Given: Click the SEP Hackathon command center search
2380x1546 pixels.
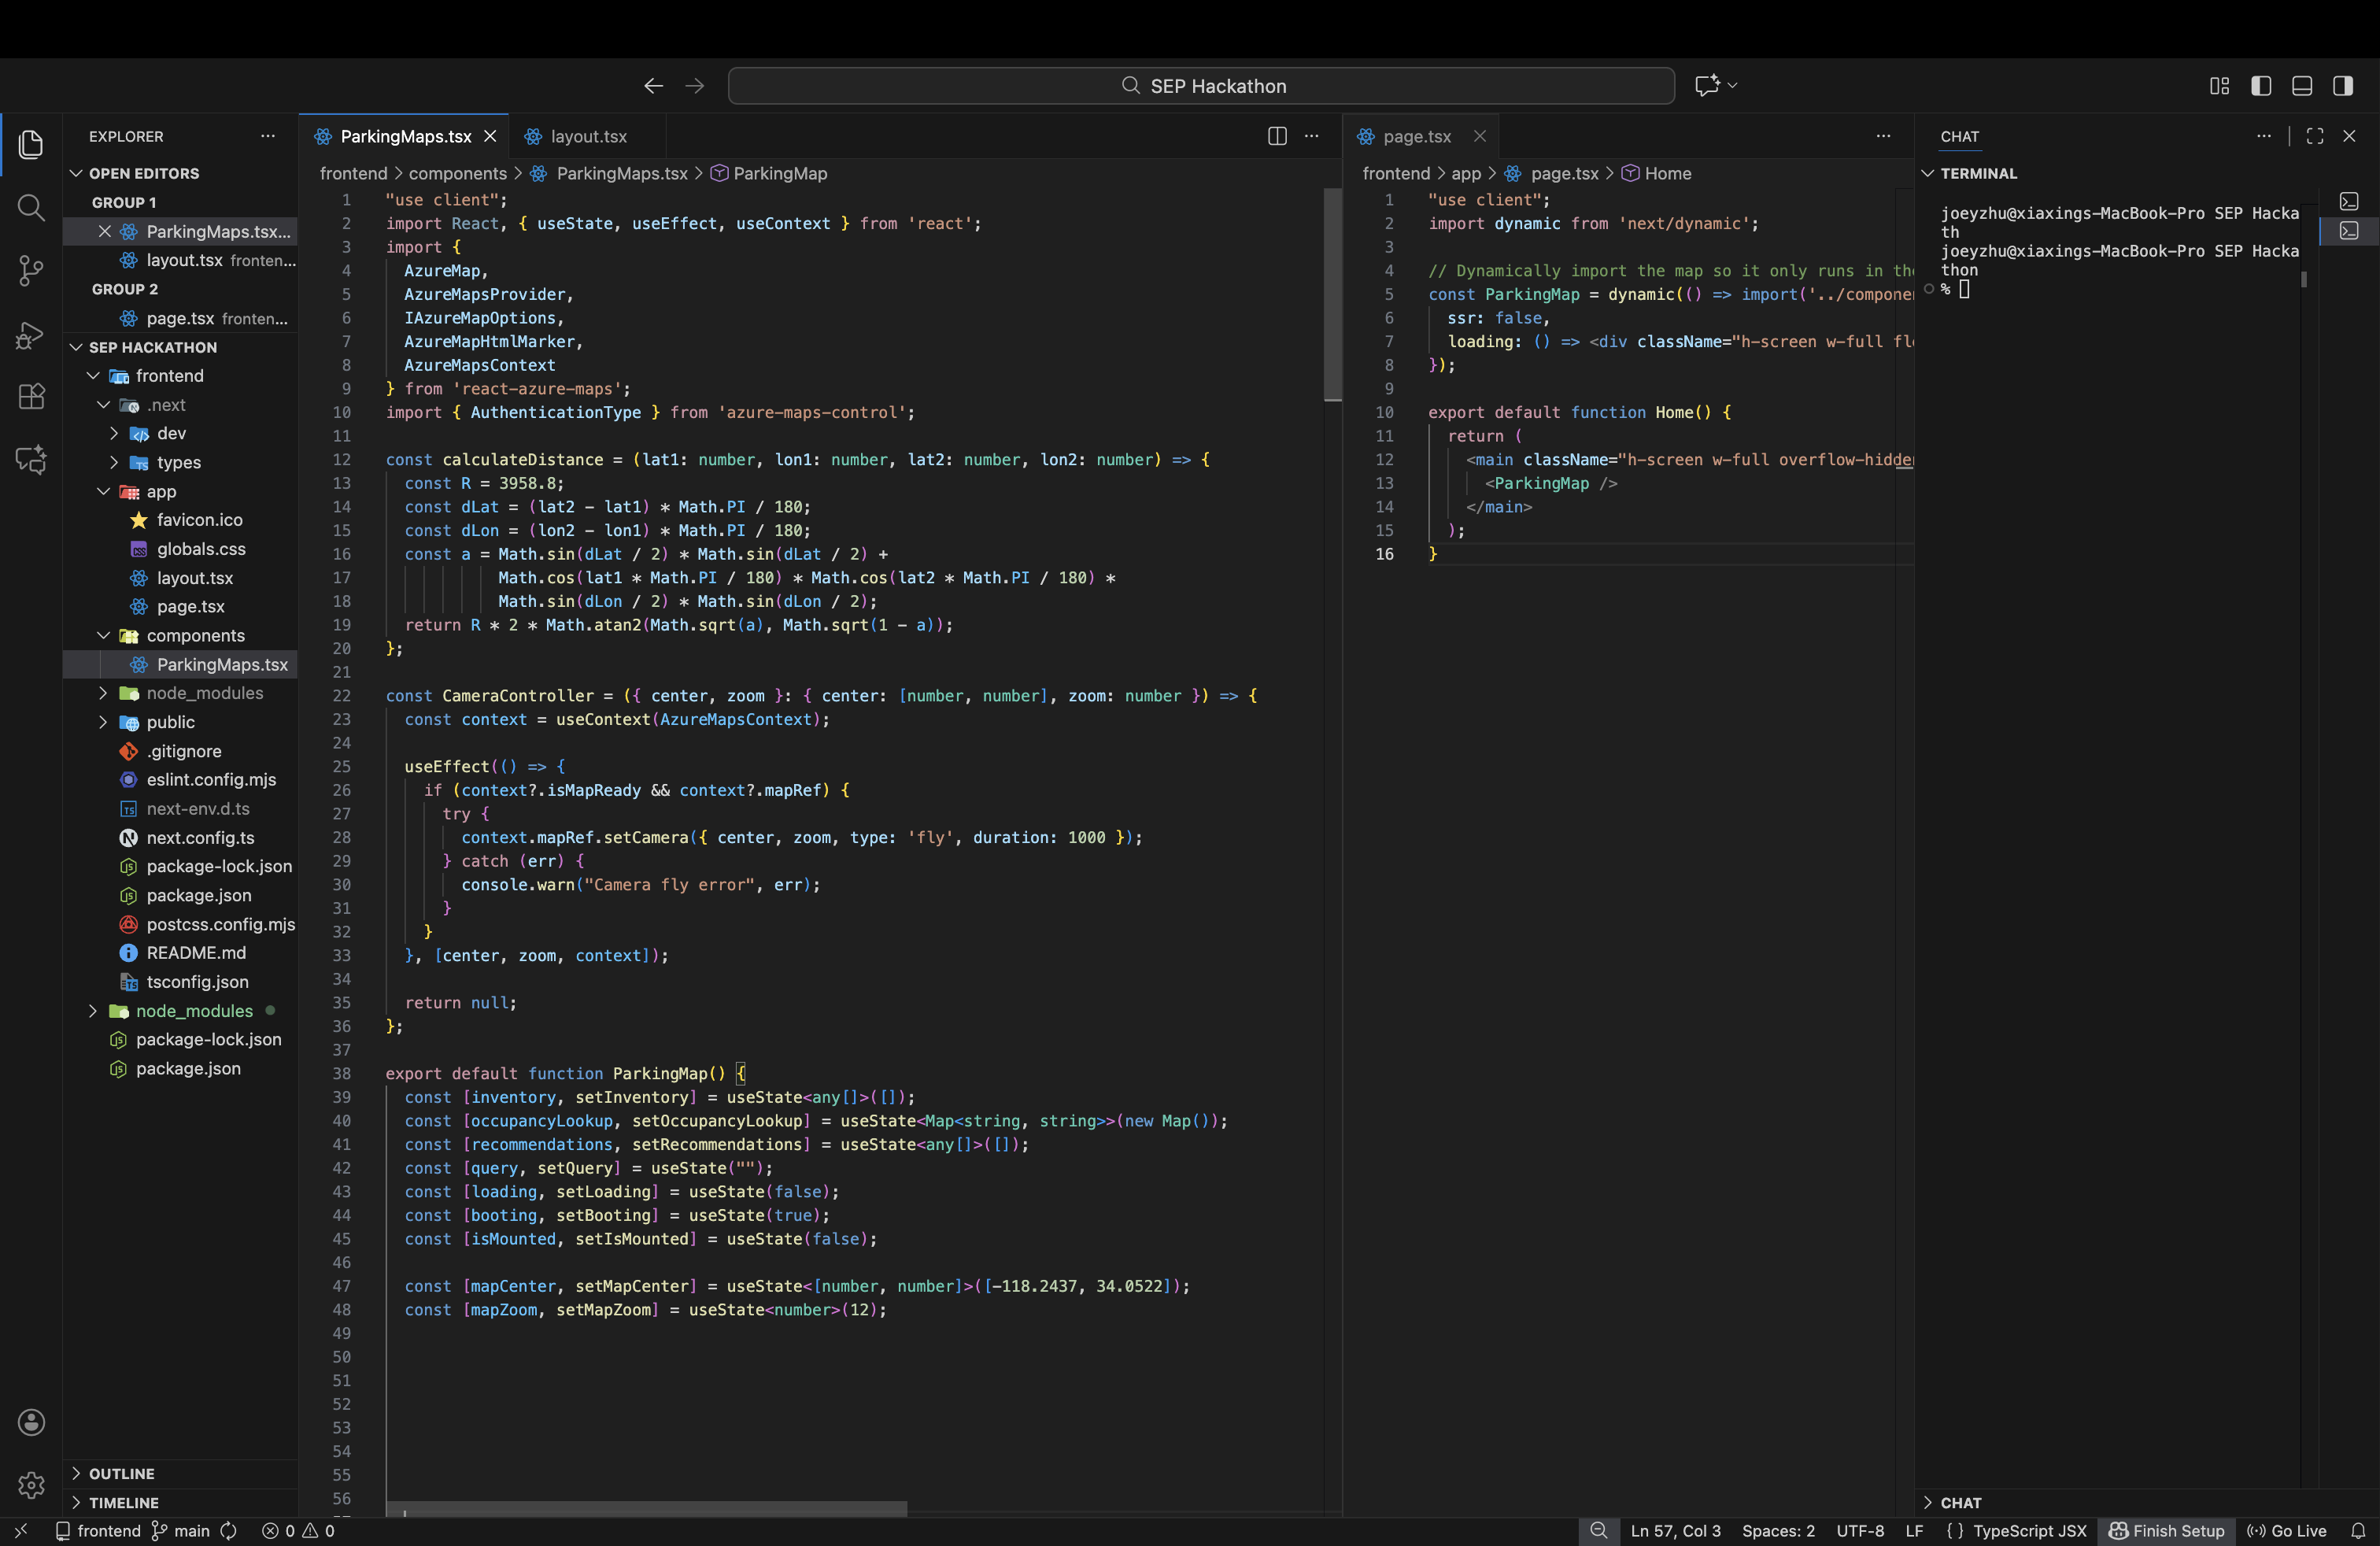Looking at the screenshot, I should pos(1201,86).
